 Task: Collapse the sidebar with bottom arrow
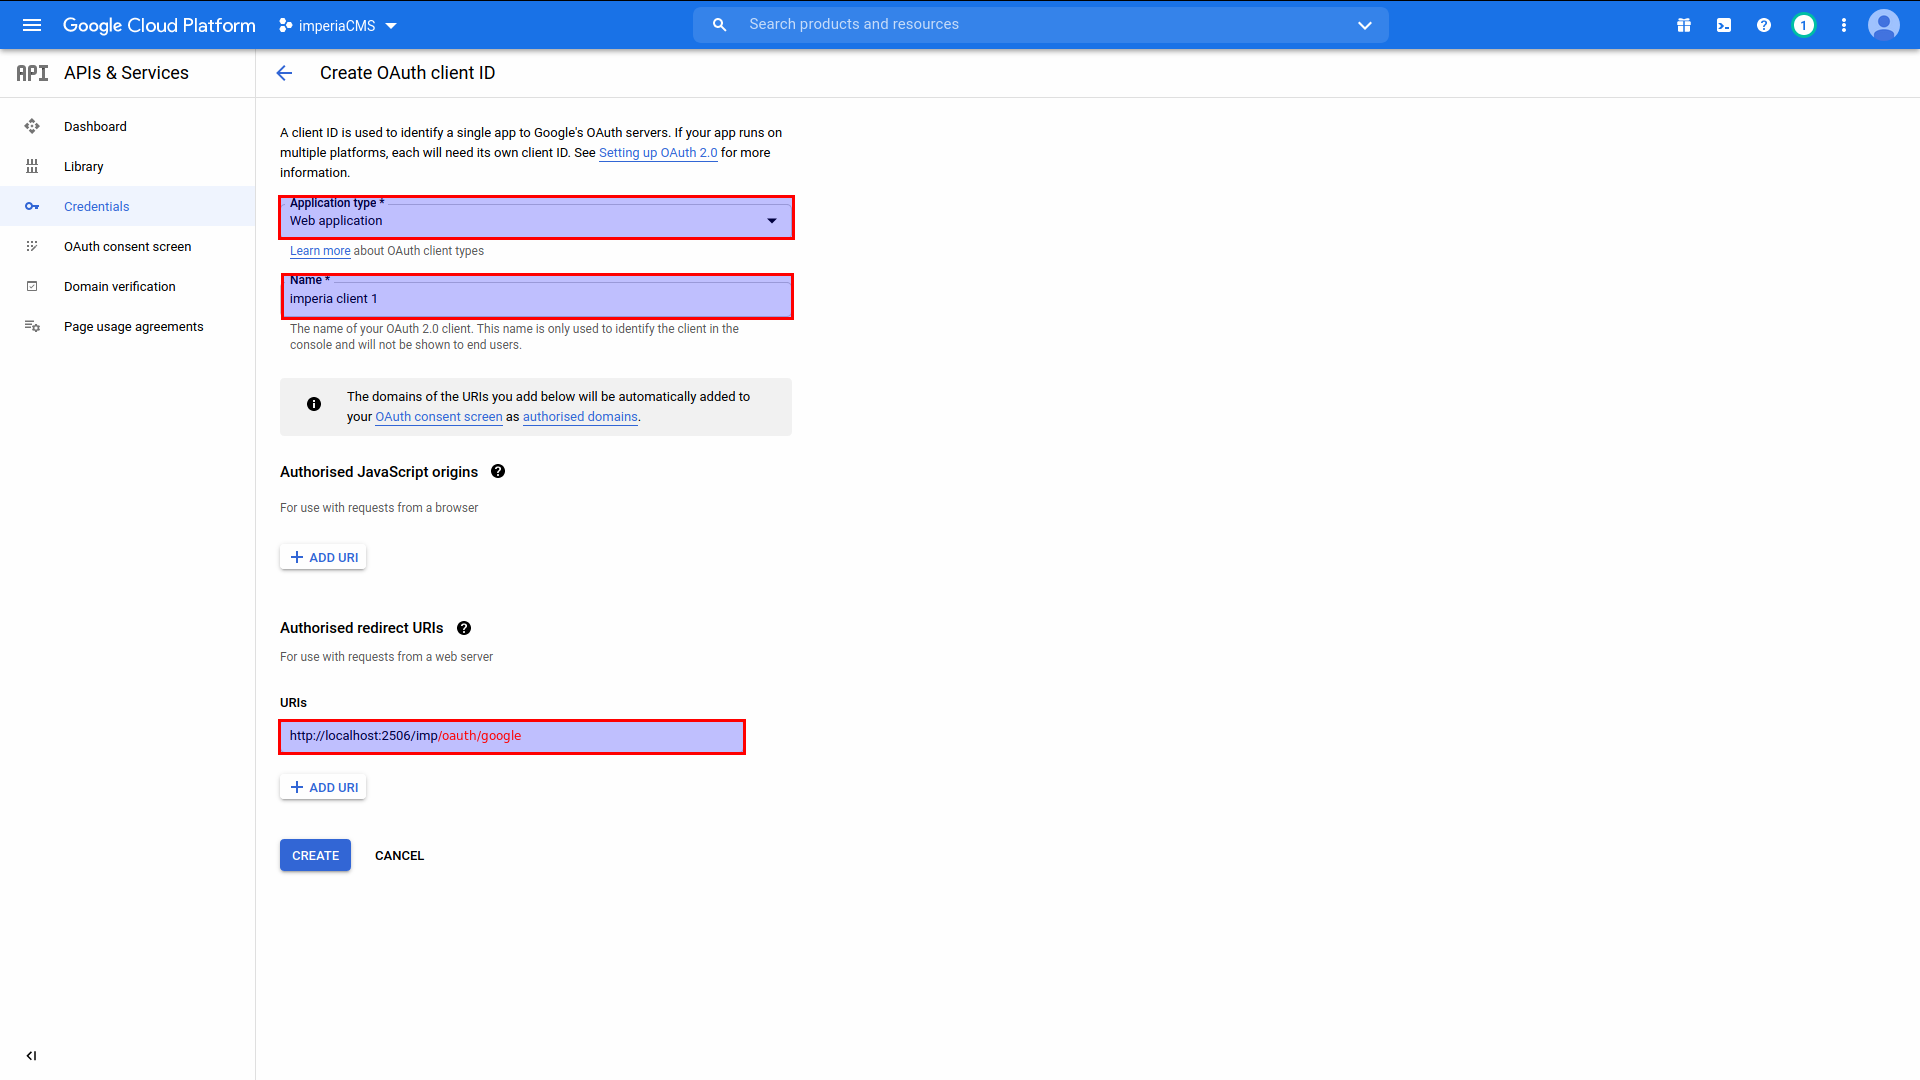point(32,1055)
